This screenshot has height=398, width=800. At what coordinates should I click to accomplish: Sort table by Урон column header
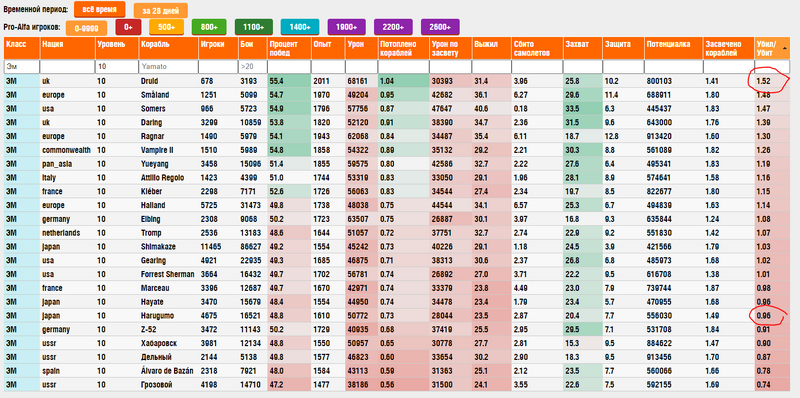[x=361, y=48]
